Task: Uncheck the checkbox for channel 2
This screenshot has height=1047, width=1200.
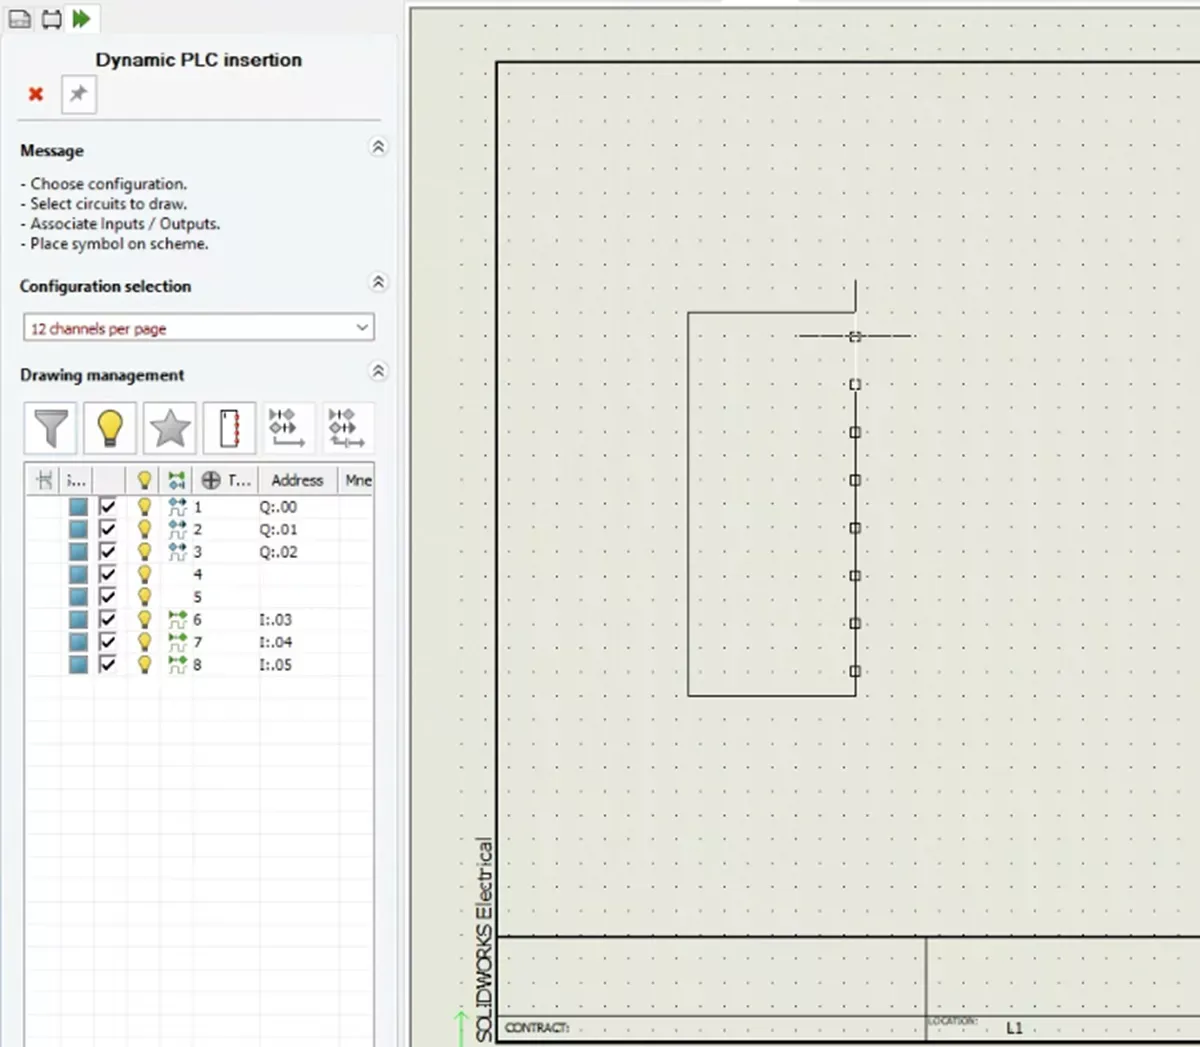Action: click(108, 529)
